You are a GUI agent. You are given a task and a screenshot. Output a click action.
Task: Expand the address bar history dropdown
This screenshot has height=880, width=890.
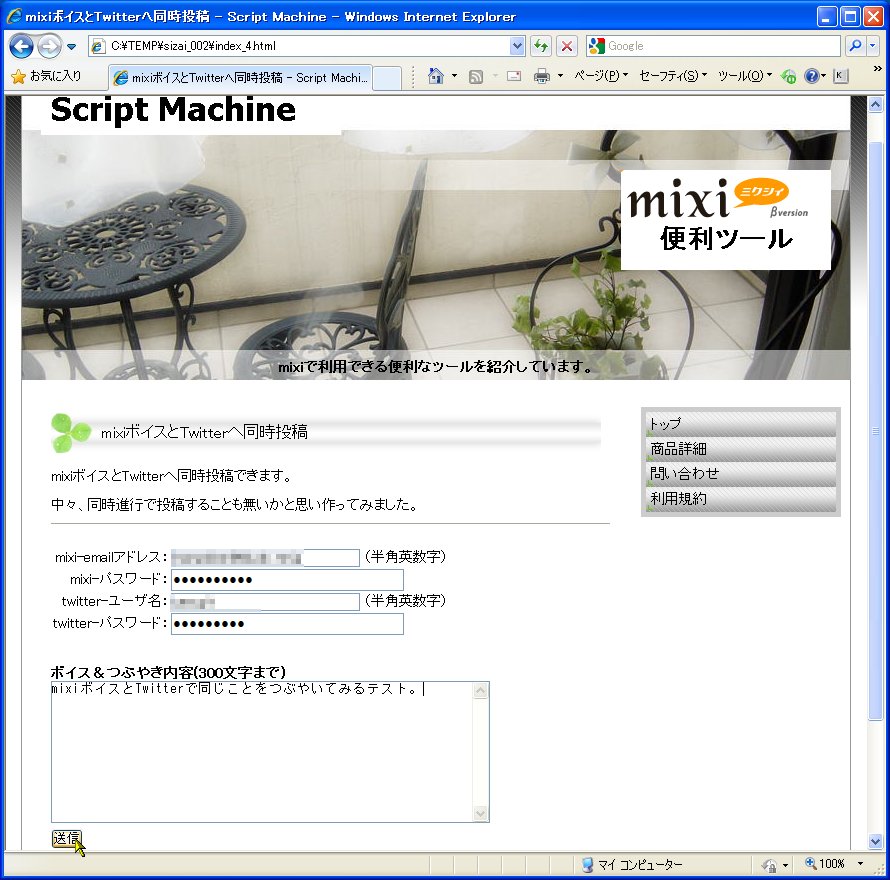coord(517,46)
